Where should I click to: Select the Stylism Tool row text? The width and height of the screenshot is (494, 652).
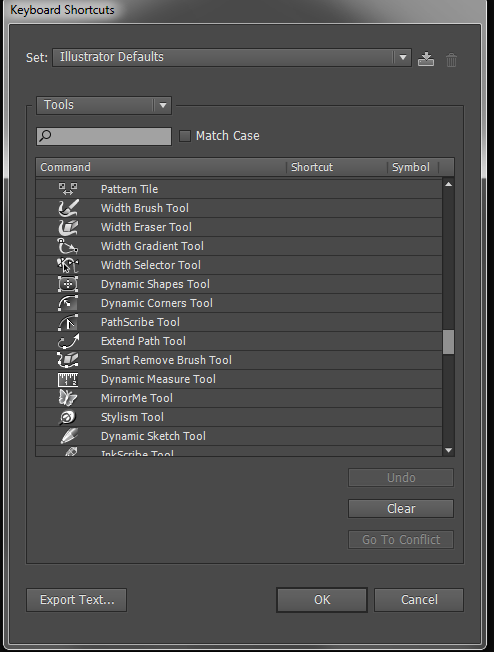coord(132,417)
